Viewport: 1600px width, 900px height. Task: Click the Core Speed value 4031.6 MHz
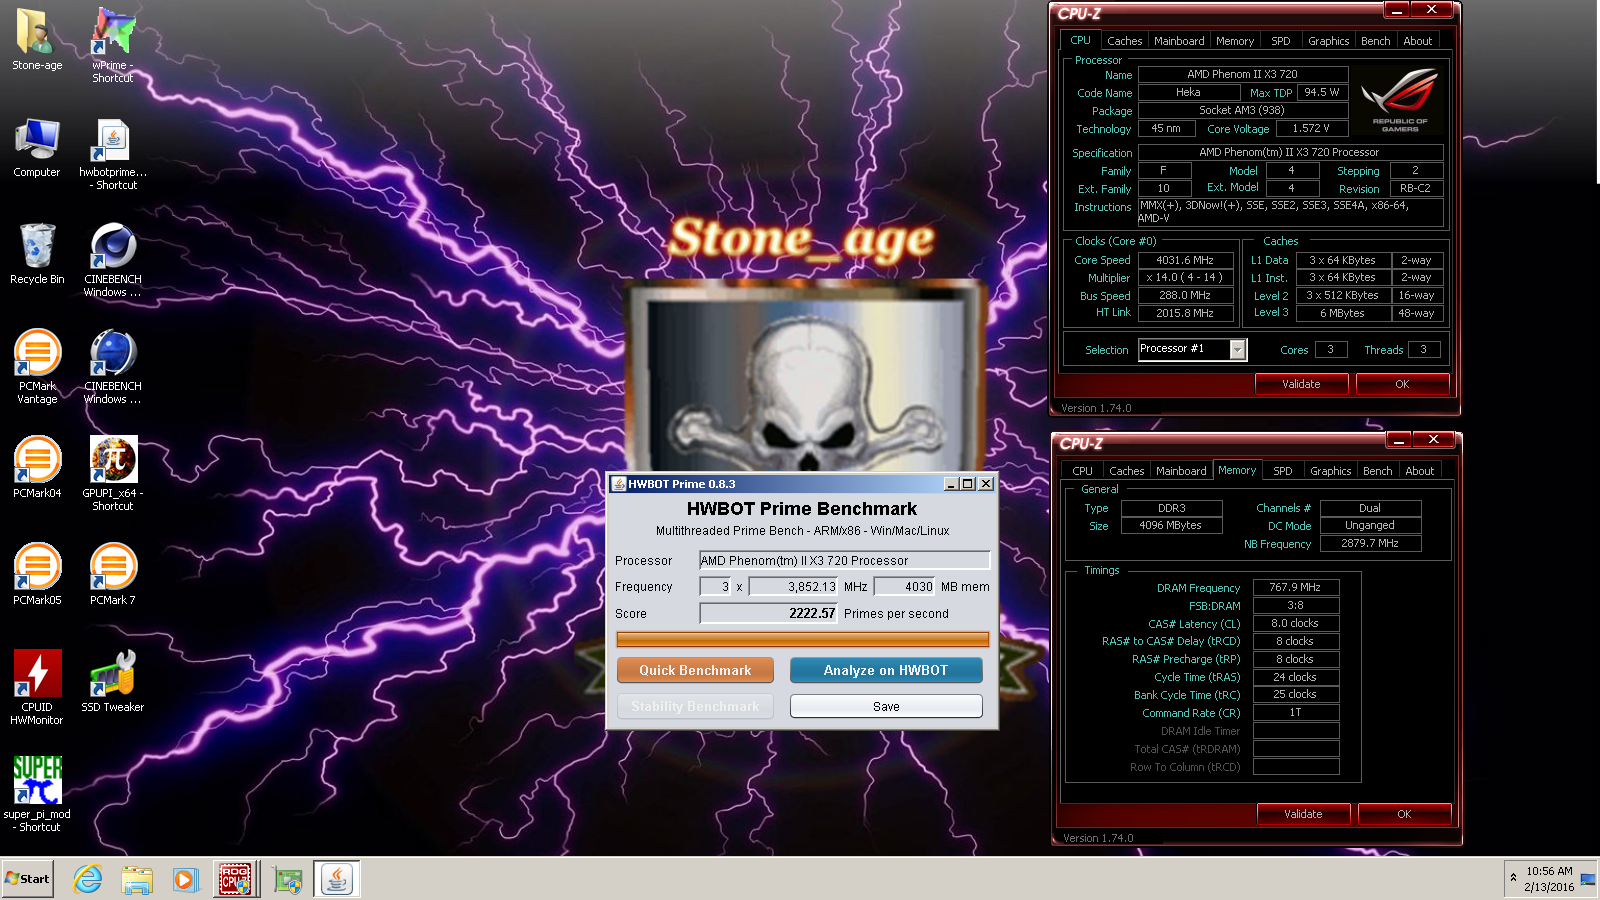(1185, 260)
